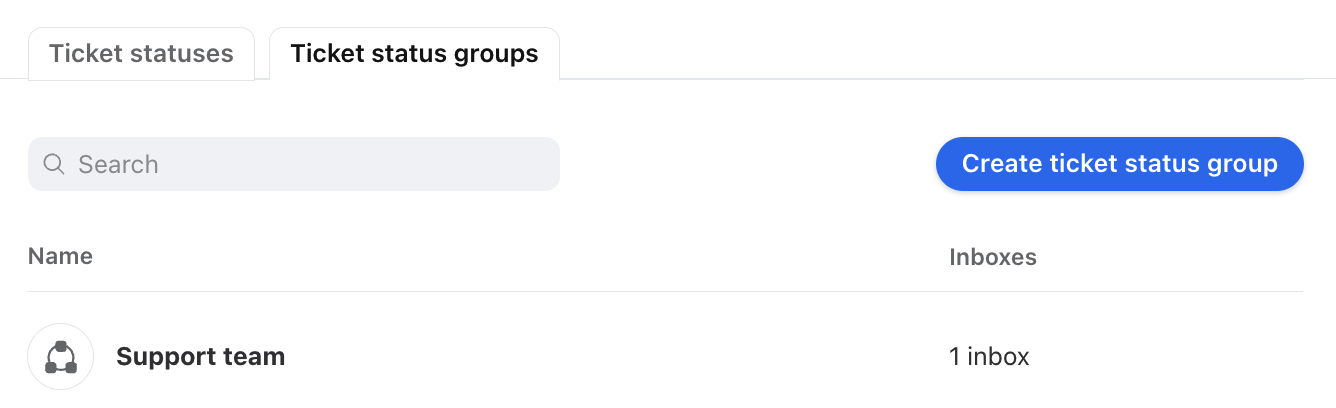Switch to the Ticket statuses tab
Image resolution: width=1336 pixels, height=408 pixels.
point(141,53)
